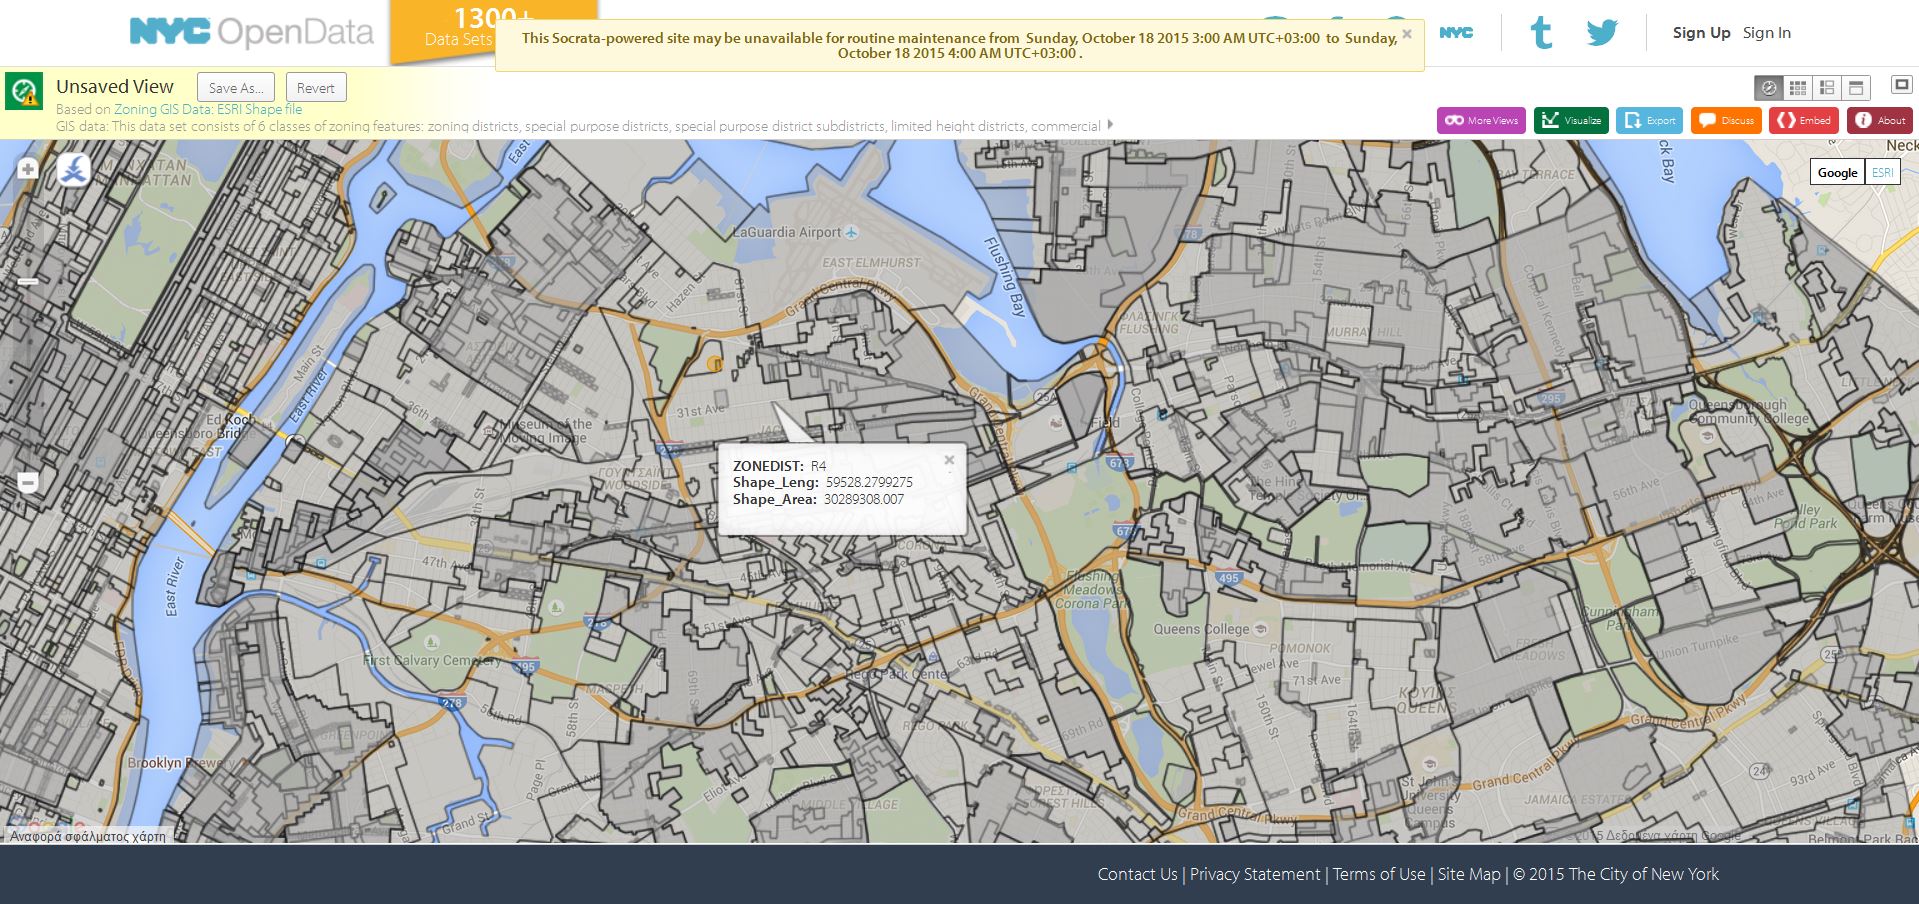The image size is (1919, 904).
Task: Open the Discuss tab
Action: click(1726, 120)
